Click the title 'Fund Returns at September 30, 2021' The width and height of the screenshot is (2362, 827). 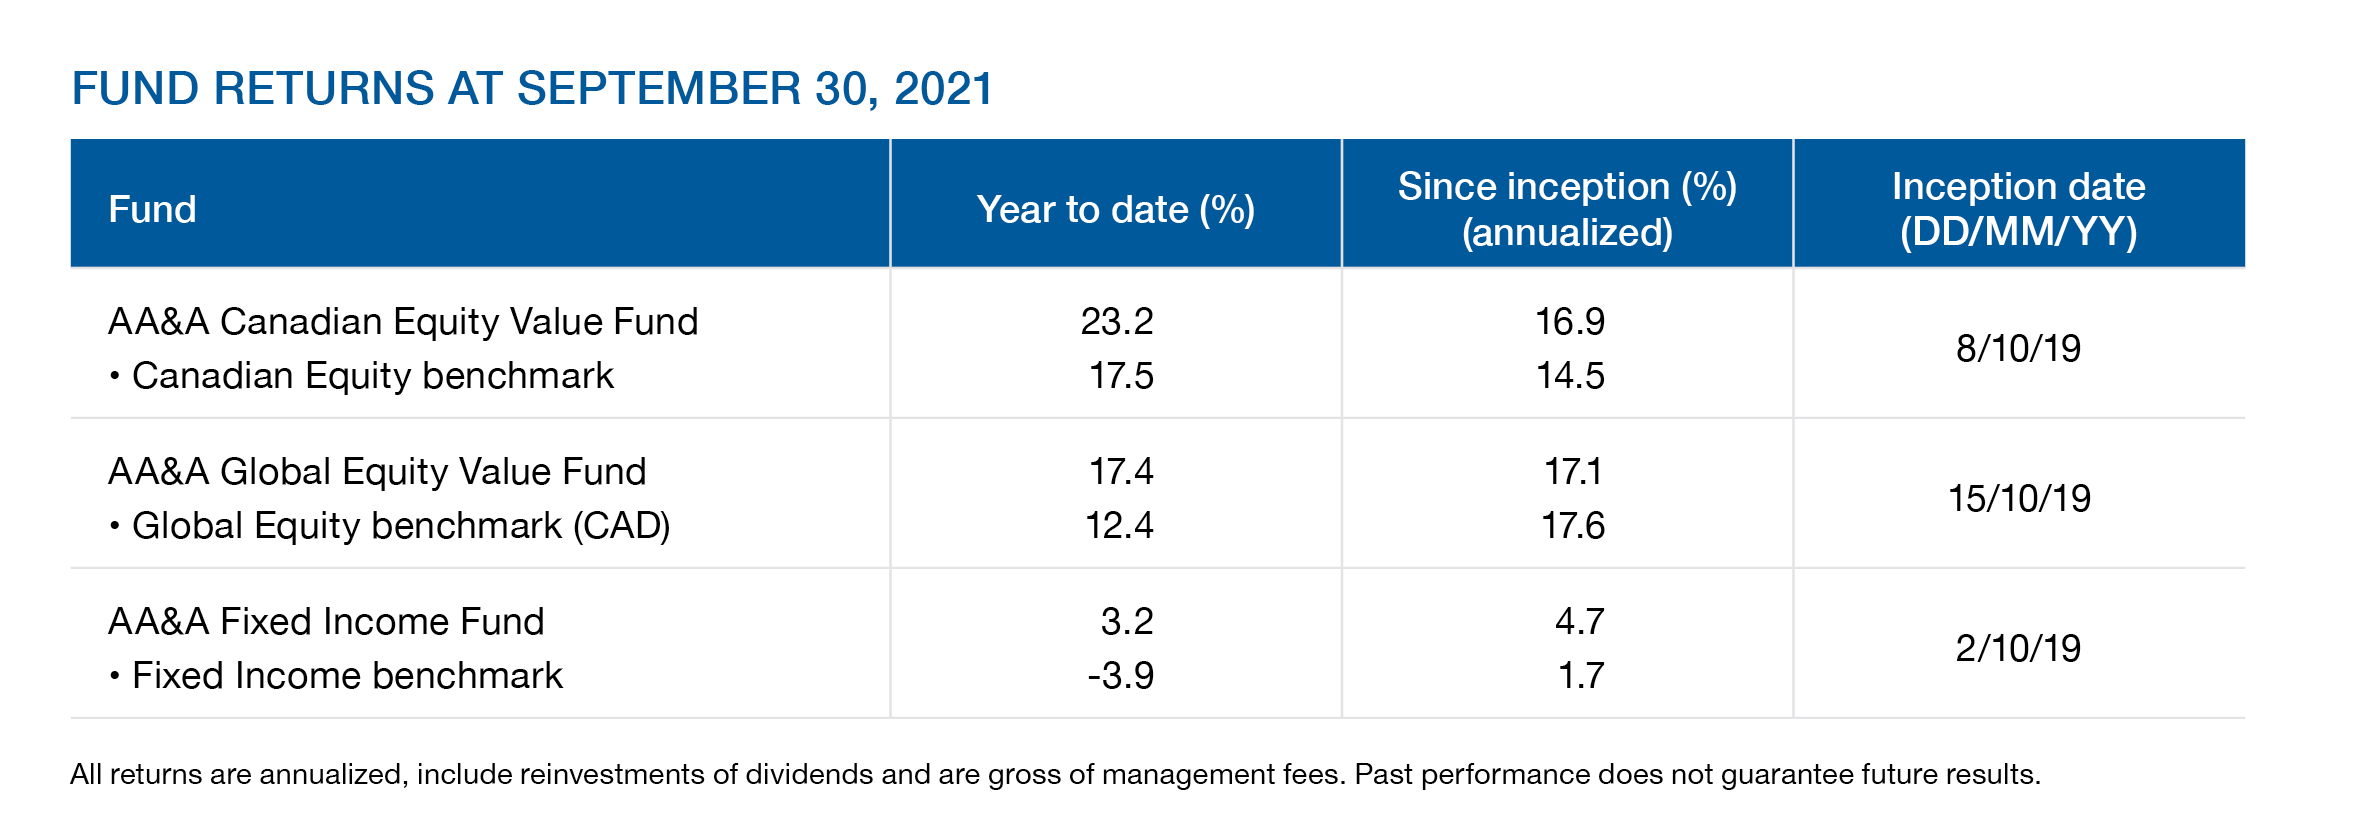532,89
